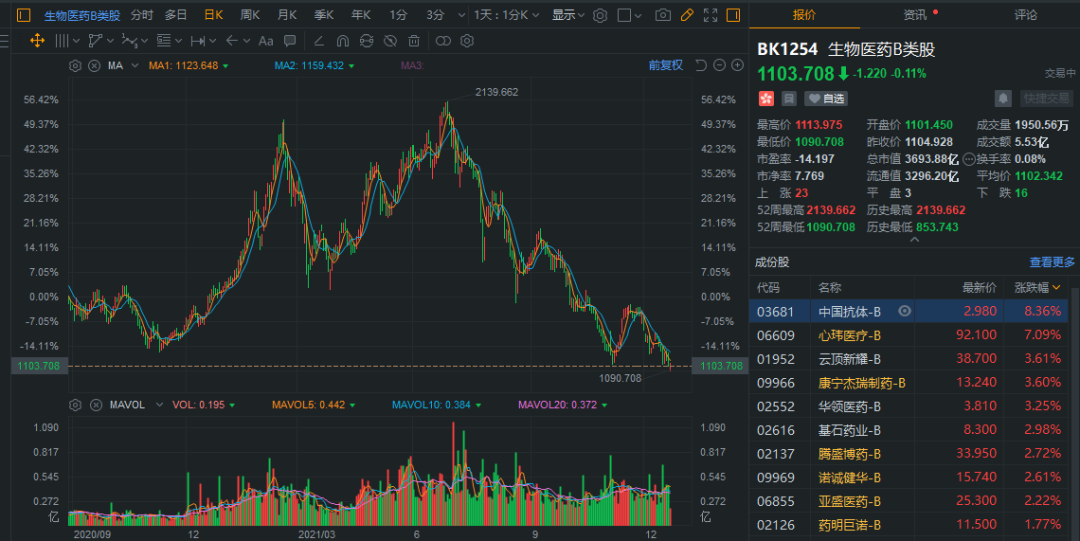Click the Hong Kong market flag icon

tap(766, 99)
